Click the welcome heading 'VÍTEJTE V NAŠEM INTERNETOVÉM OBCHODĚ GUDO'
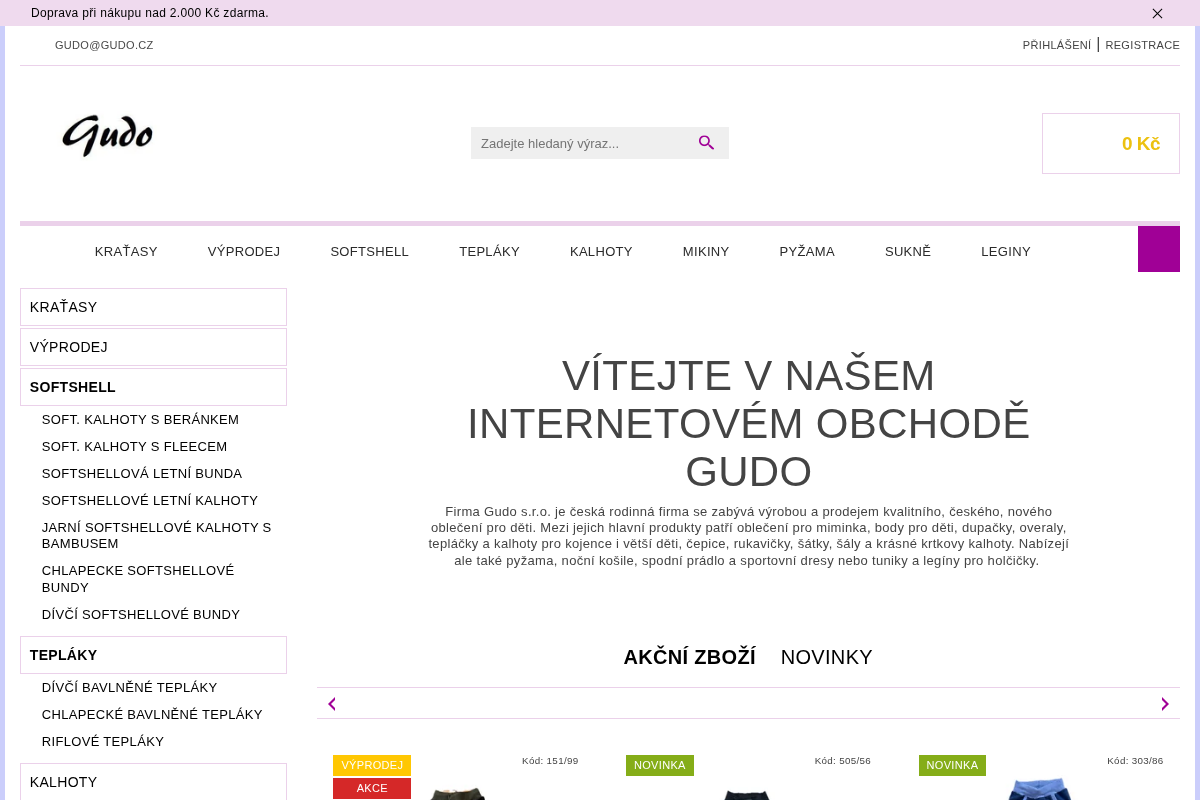The image size is (1200, 800). coord(748,423)
